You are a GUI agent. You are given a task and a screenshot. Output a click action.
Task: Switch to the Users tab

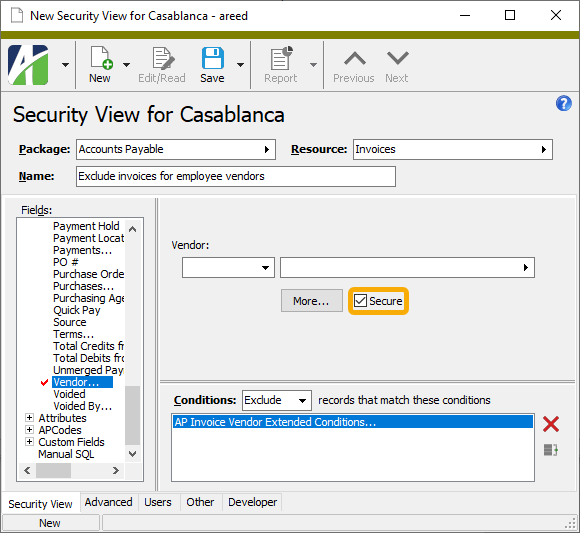click(x=158, y=502)
